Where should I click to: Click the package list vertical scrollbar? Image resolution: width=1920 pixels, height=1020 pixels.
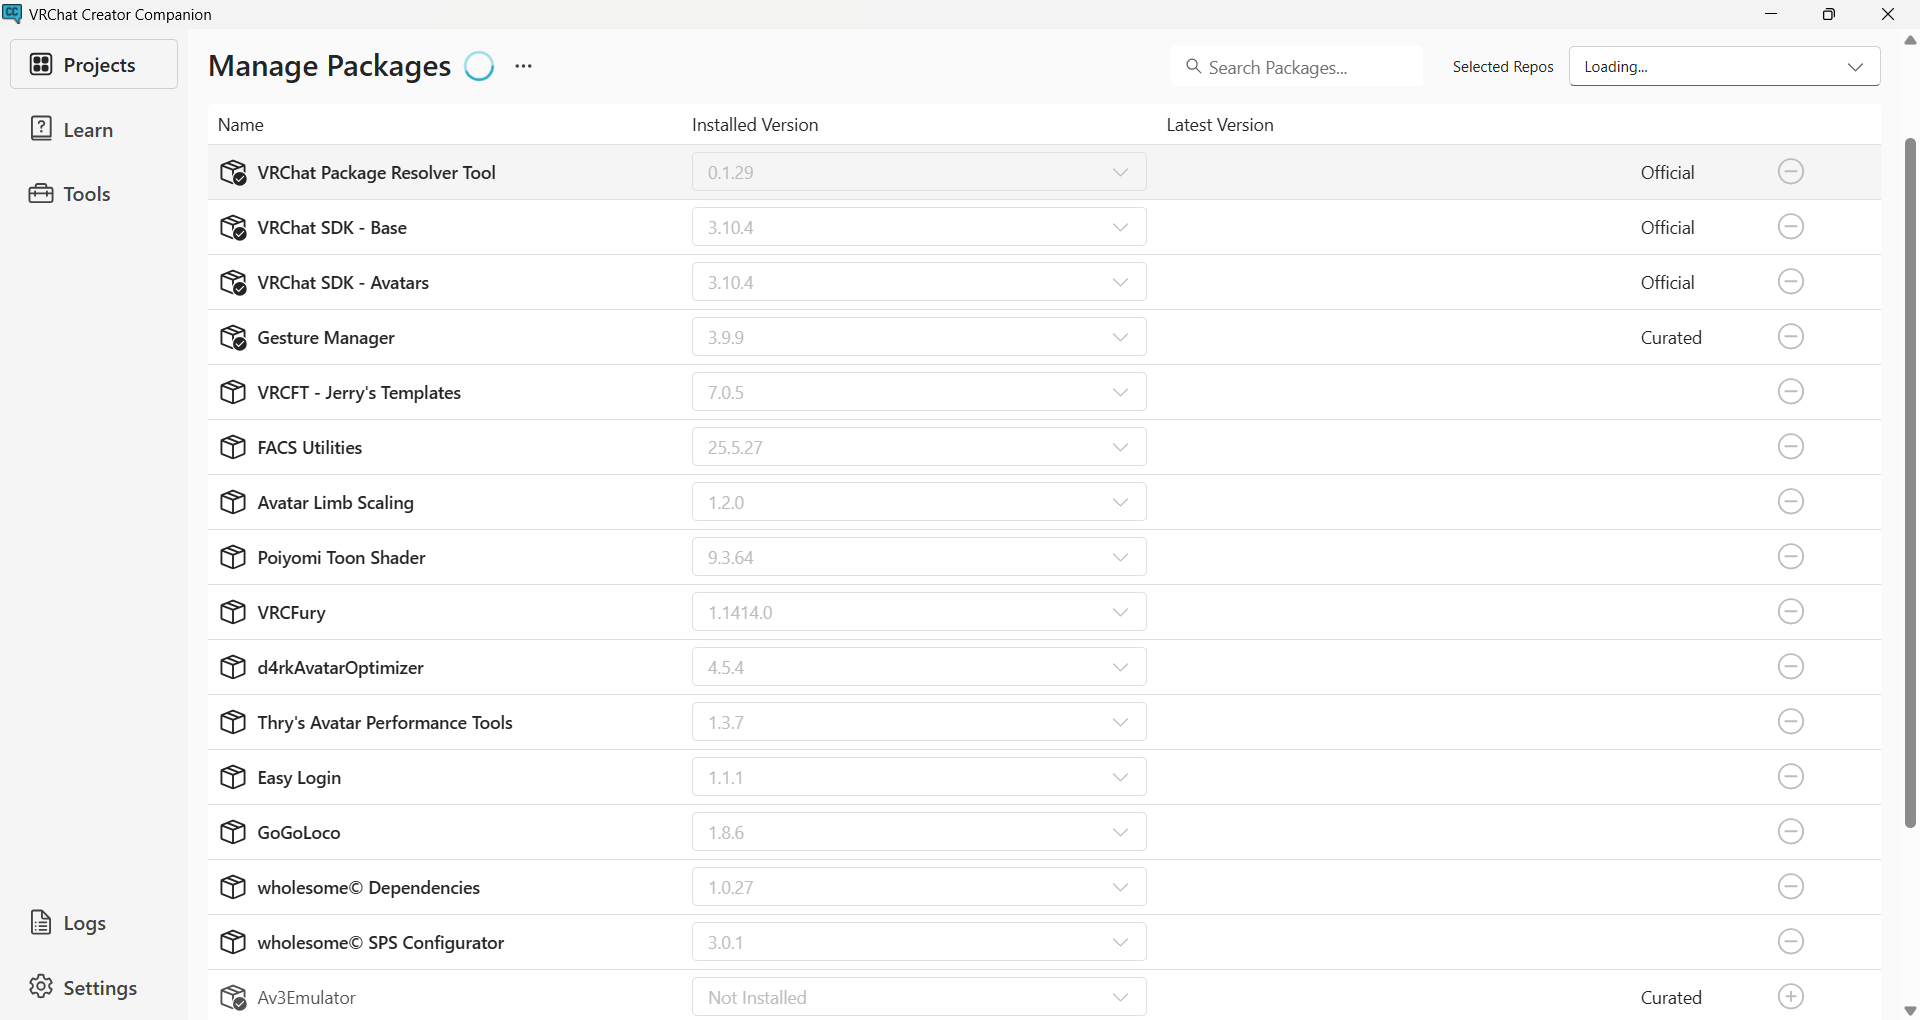pyautogui.click(x=1910, y=482)
